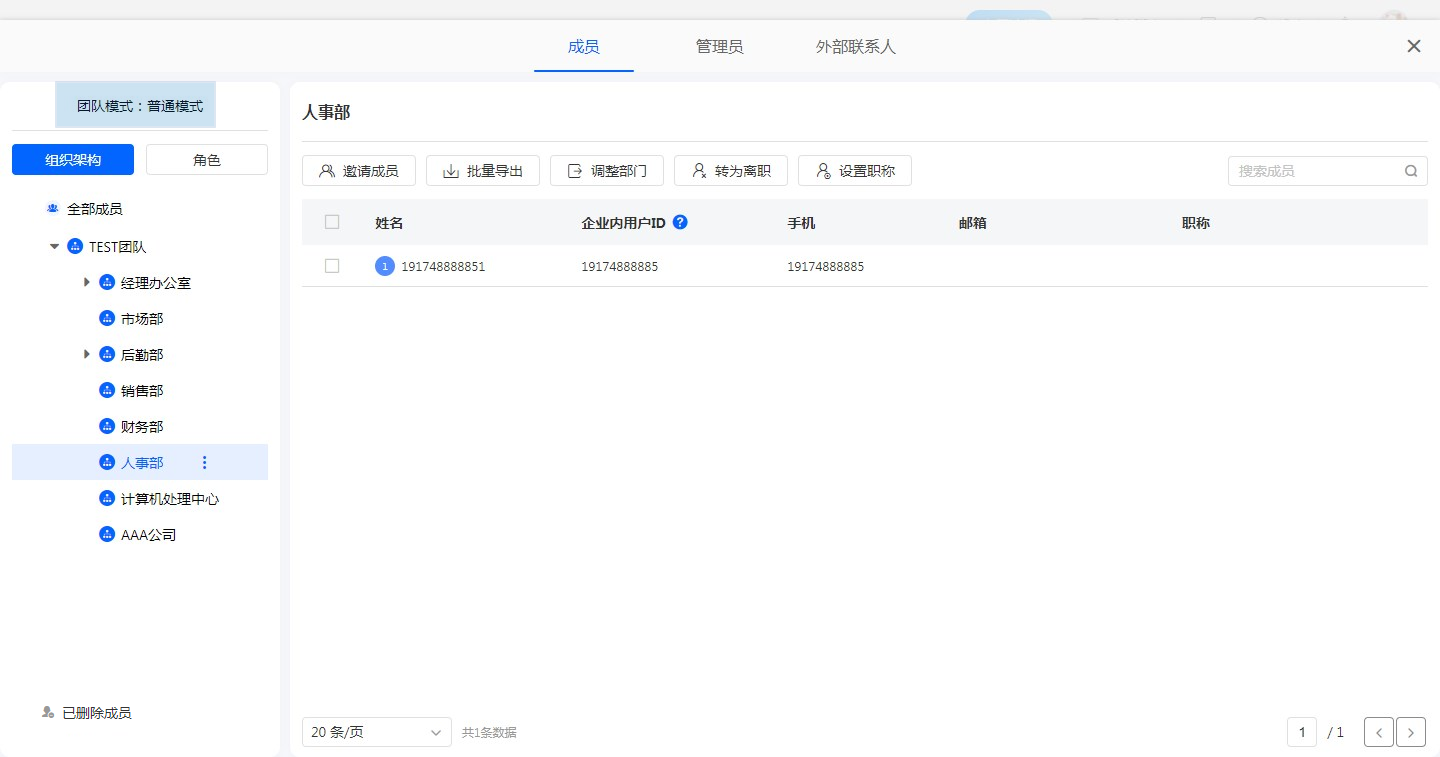Image resolution: width=1440 pixels, height=757 pixels.
Task: Click the help icon beside 企业内用户ID
Action: (x=680, y=222)
